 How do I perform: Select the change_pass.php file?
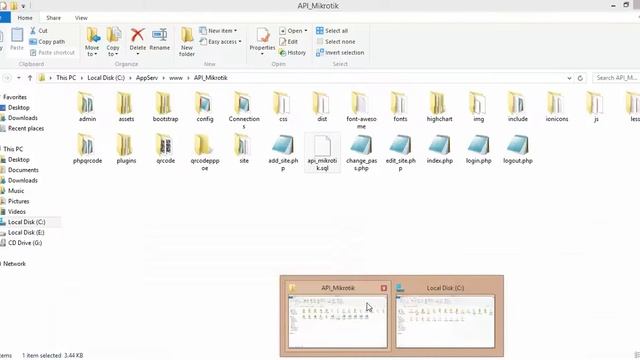361,152
